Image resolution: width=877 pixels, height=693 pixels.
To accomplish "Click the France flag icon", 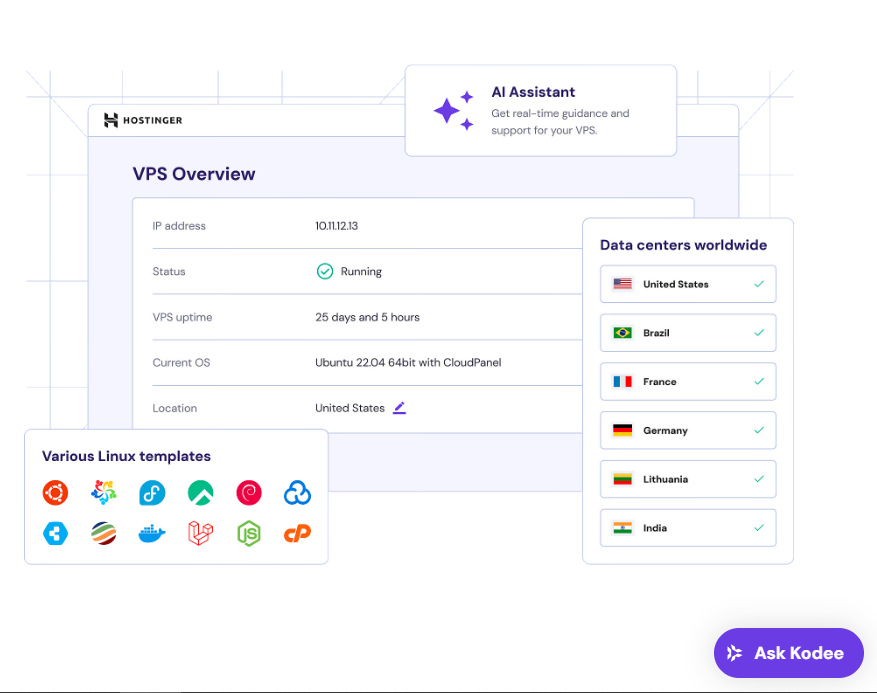I will coord(623,381).
